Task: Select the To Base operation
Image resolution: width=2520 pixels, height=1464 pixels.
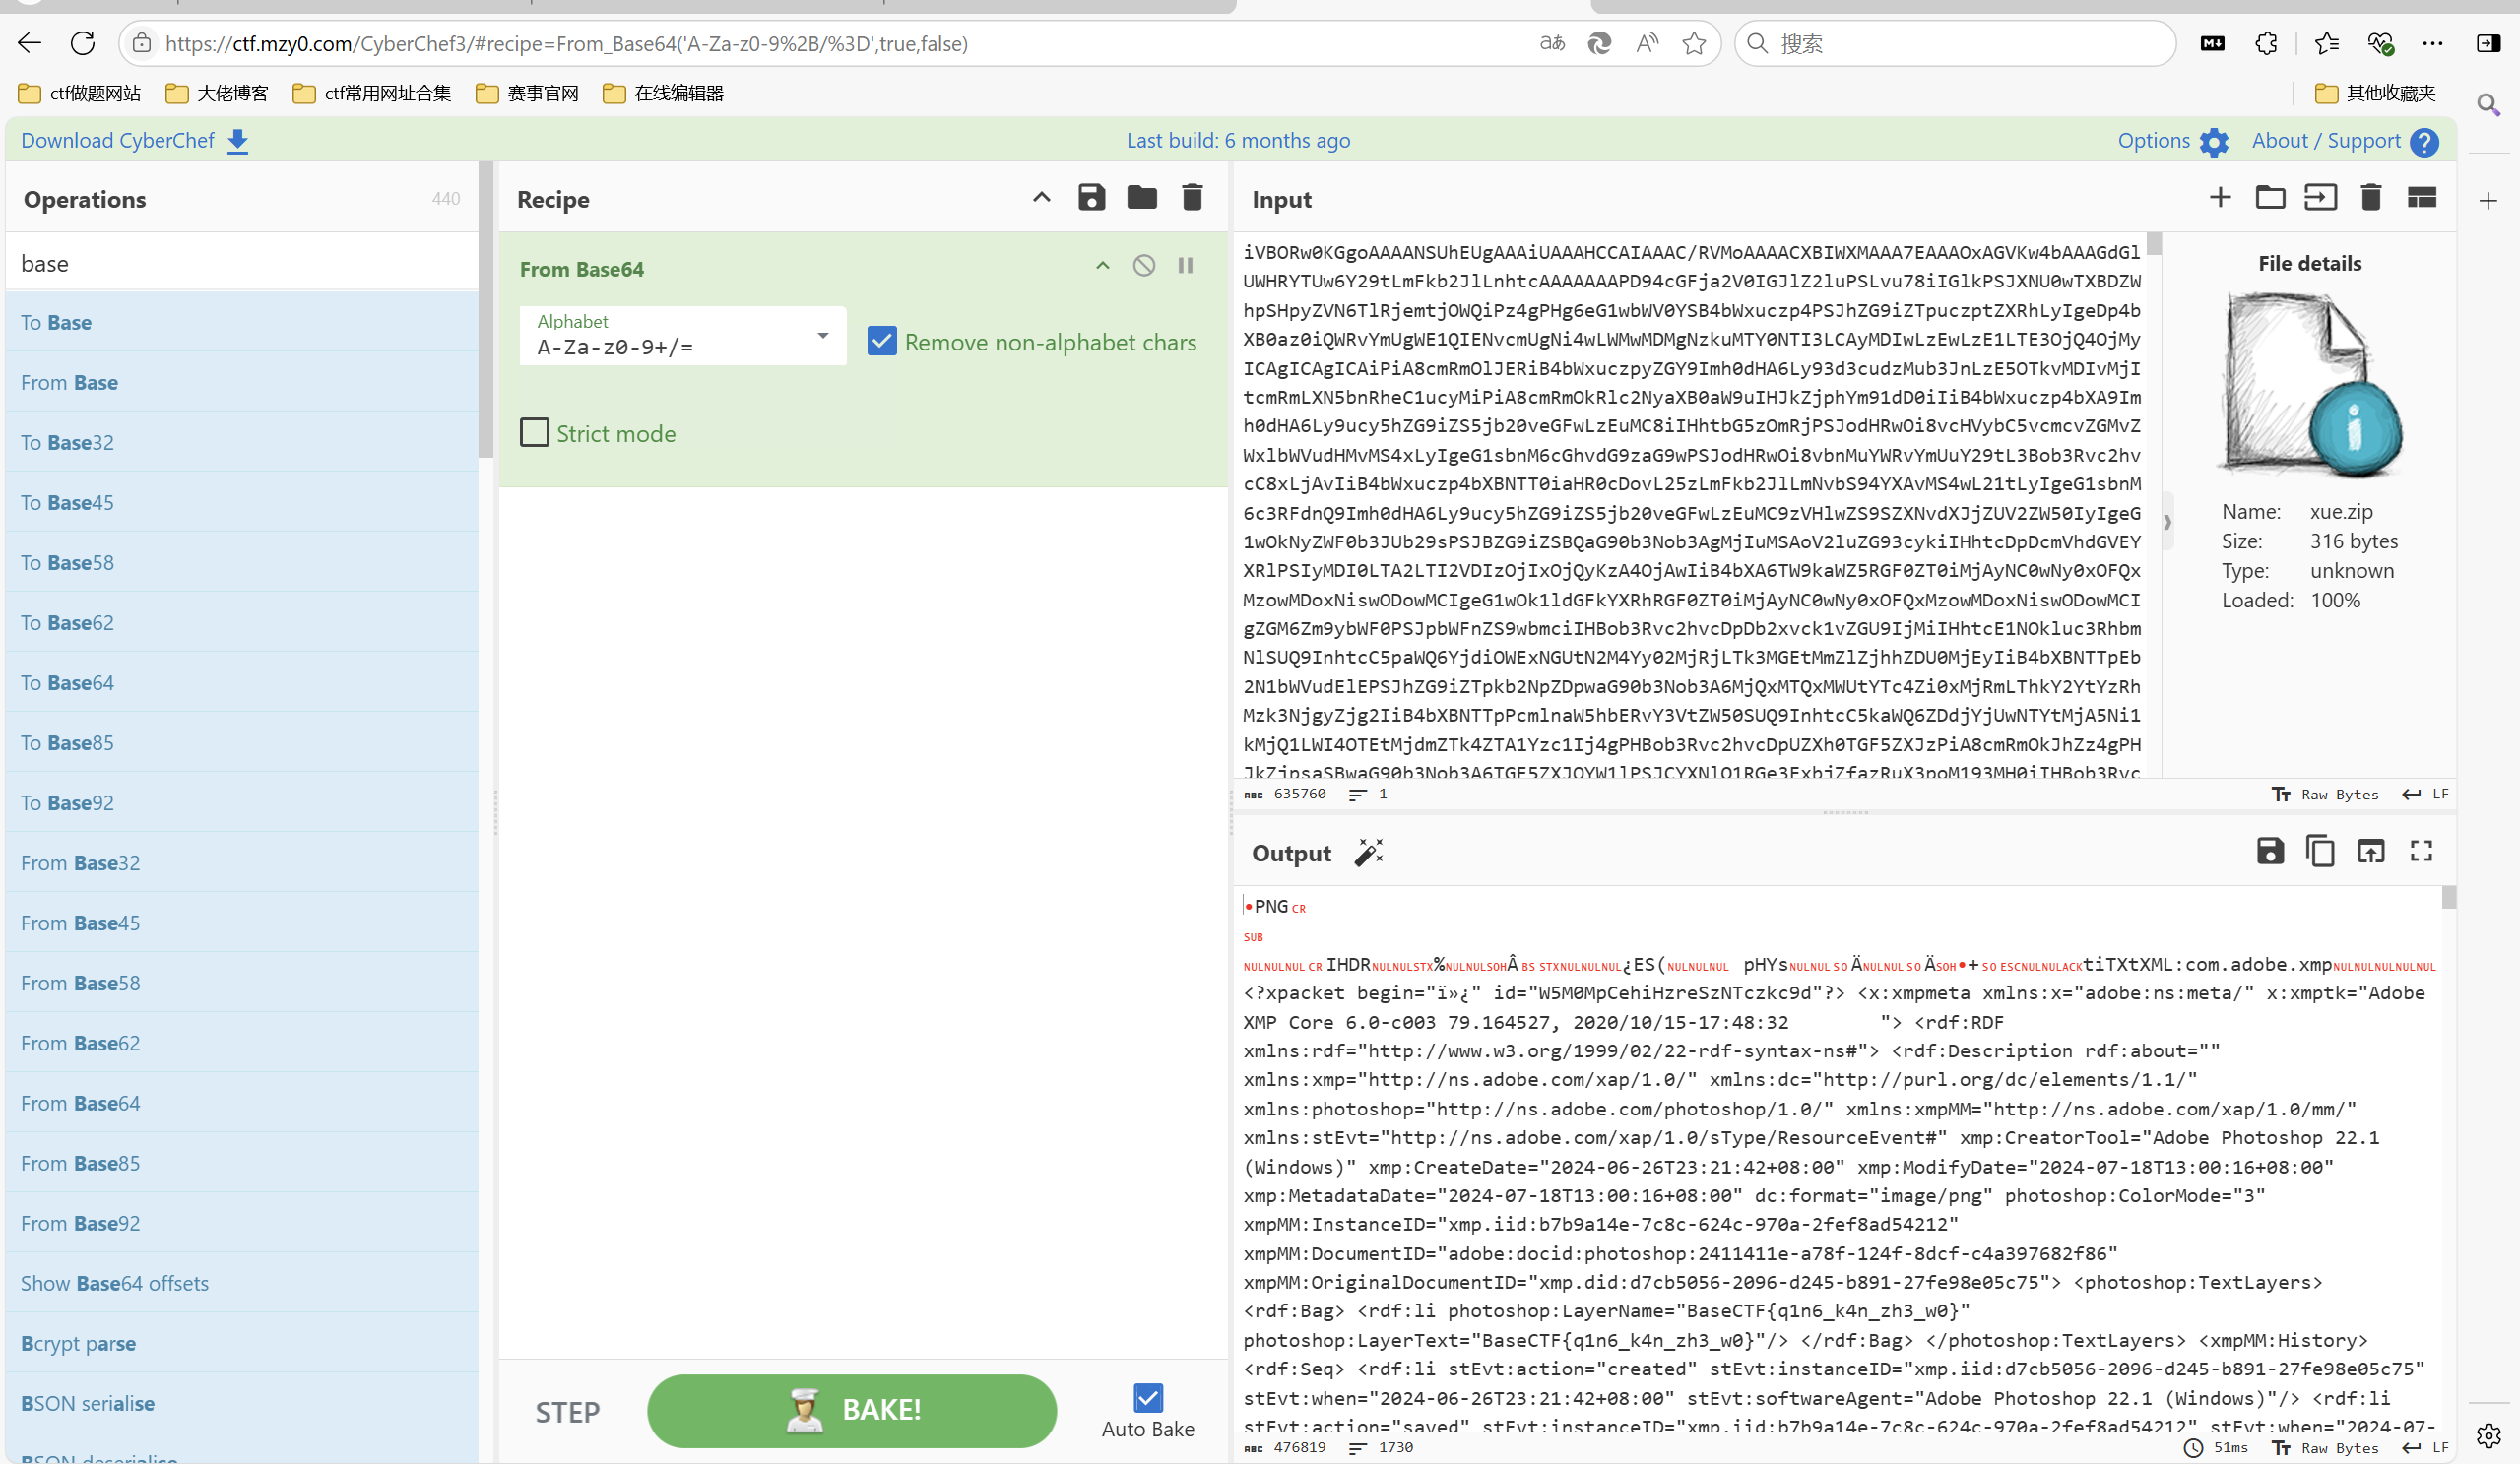Action: pos(242,322)
